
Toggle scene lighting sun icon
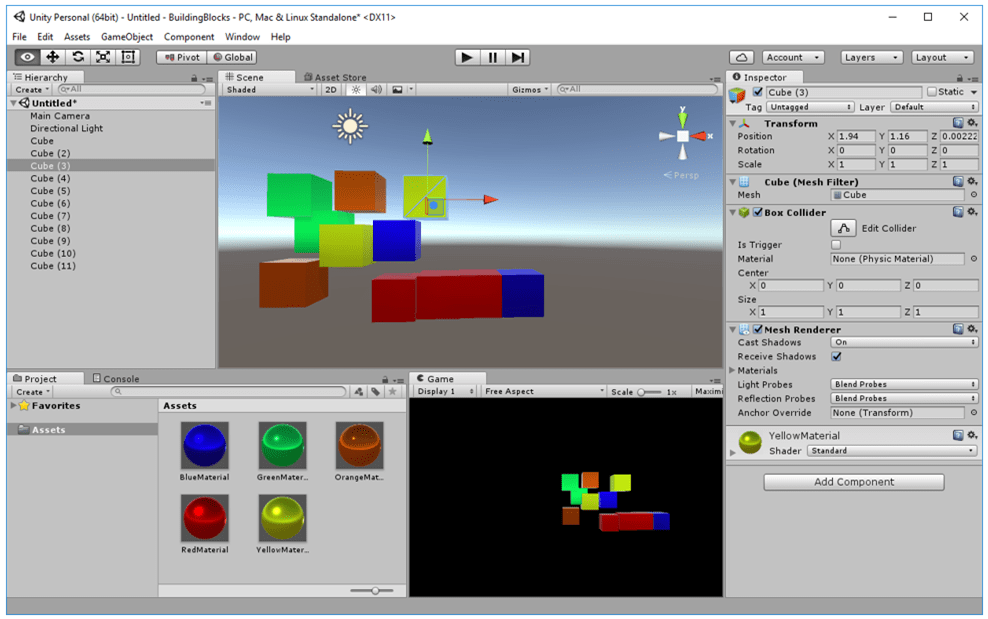(354, 90)
